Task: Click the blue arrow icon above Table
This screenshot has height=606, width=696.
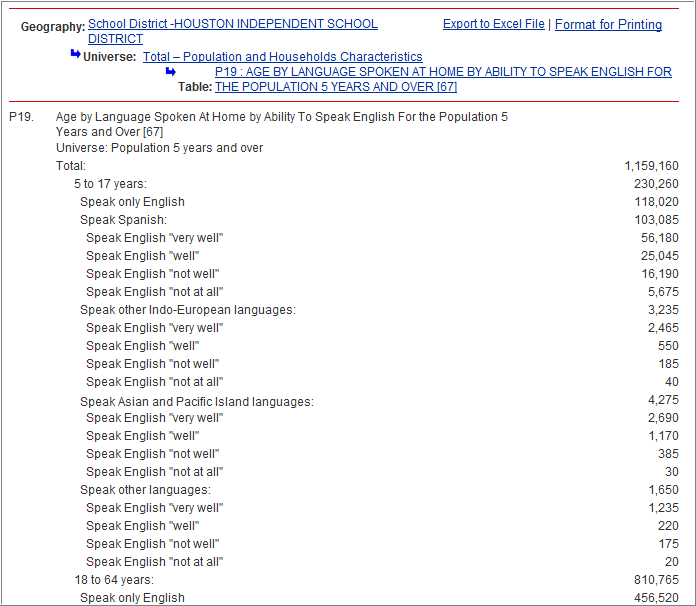Action: 171,71
